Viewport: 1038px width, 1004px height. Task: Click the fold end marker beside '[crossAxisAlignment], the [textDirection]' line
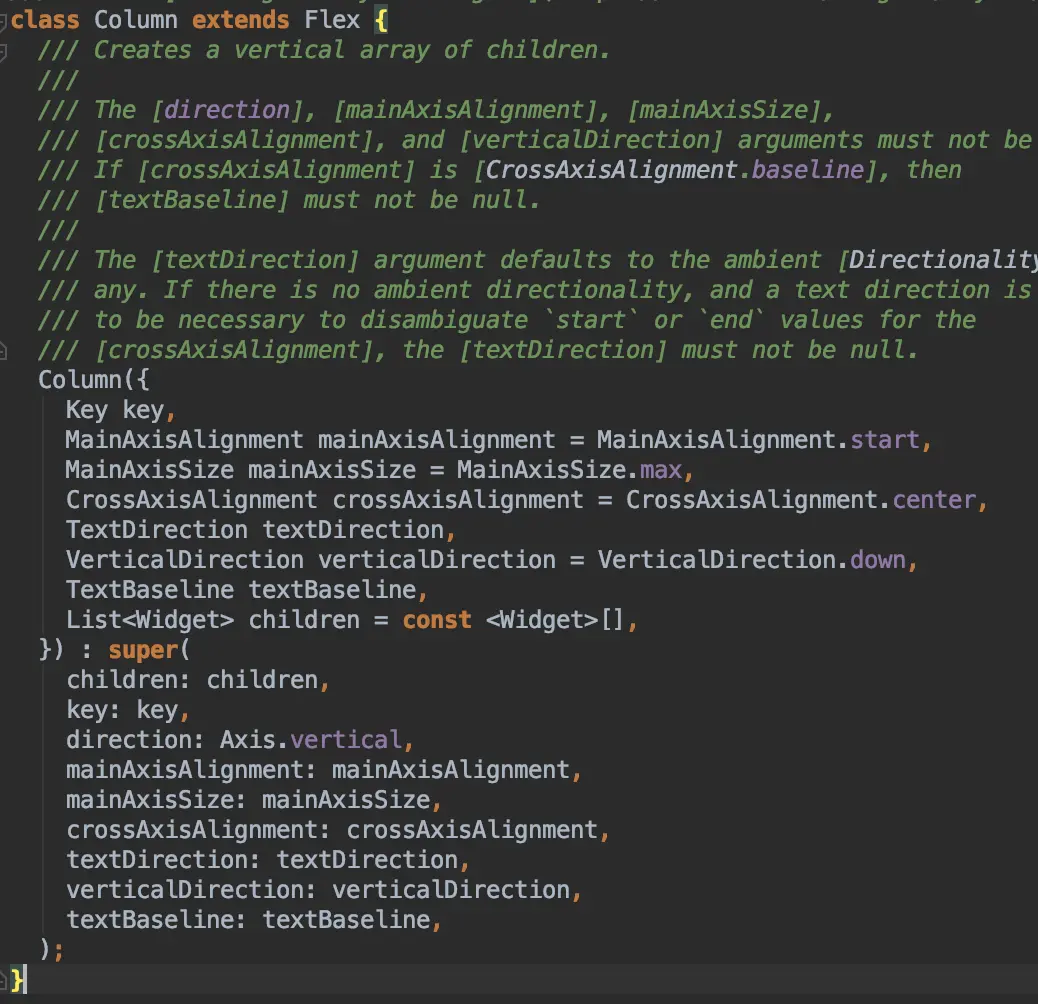click(3, 351)
